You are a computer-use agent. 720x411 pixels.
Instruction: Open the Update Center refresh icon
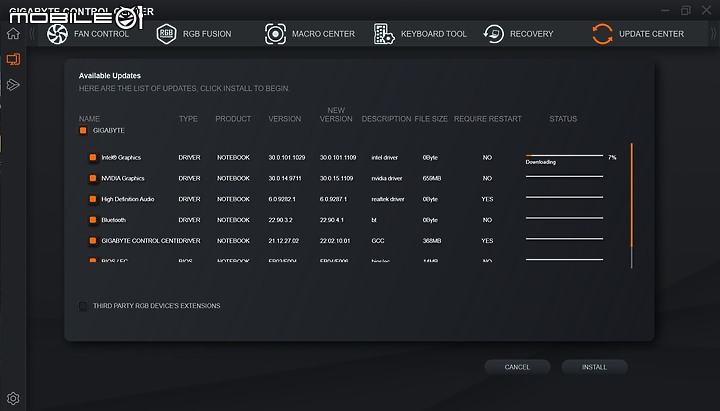point(602,34)
